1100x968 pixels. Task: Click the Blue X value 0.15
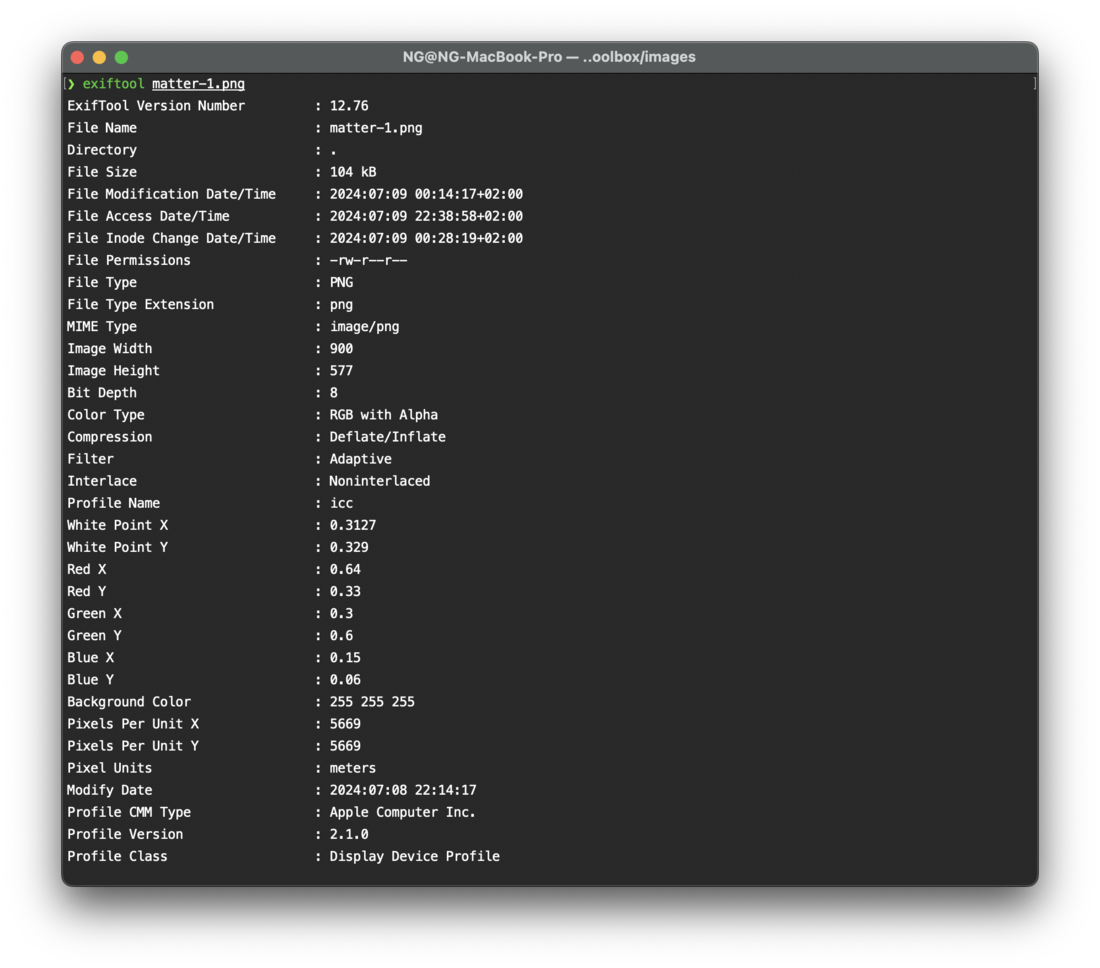click(x=345, y=658)
